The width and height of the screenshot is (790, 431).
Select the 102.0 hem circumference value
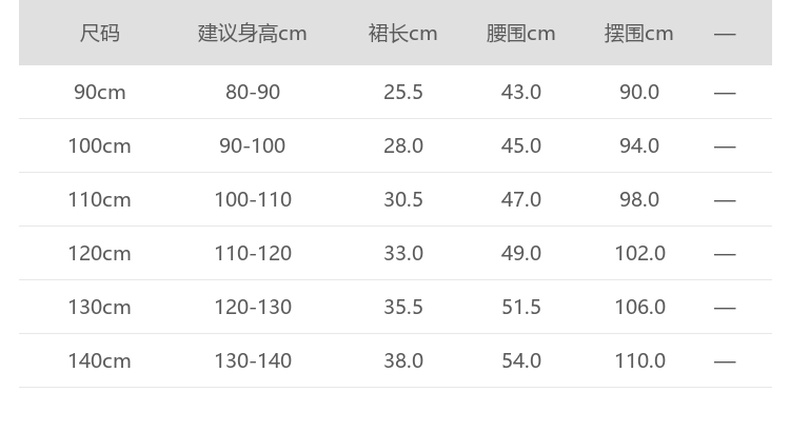[640, 254]
